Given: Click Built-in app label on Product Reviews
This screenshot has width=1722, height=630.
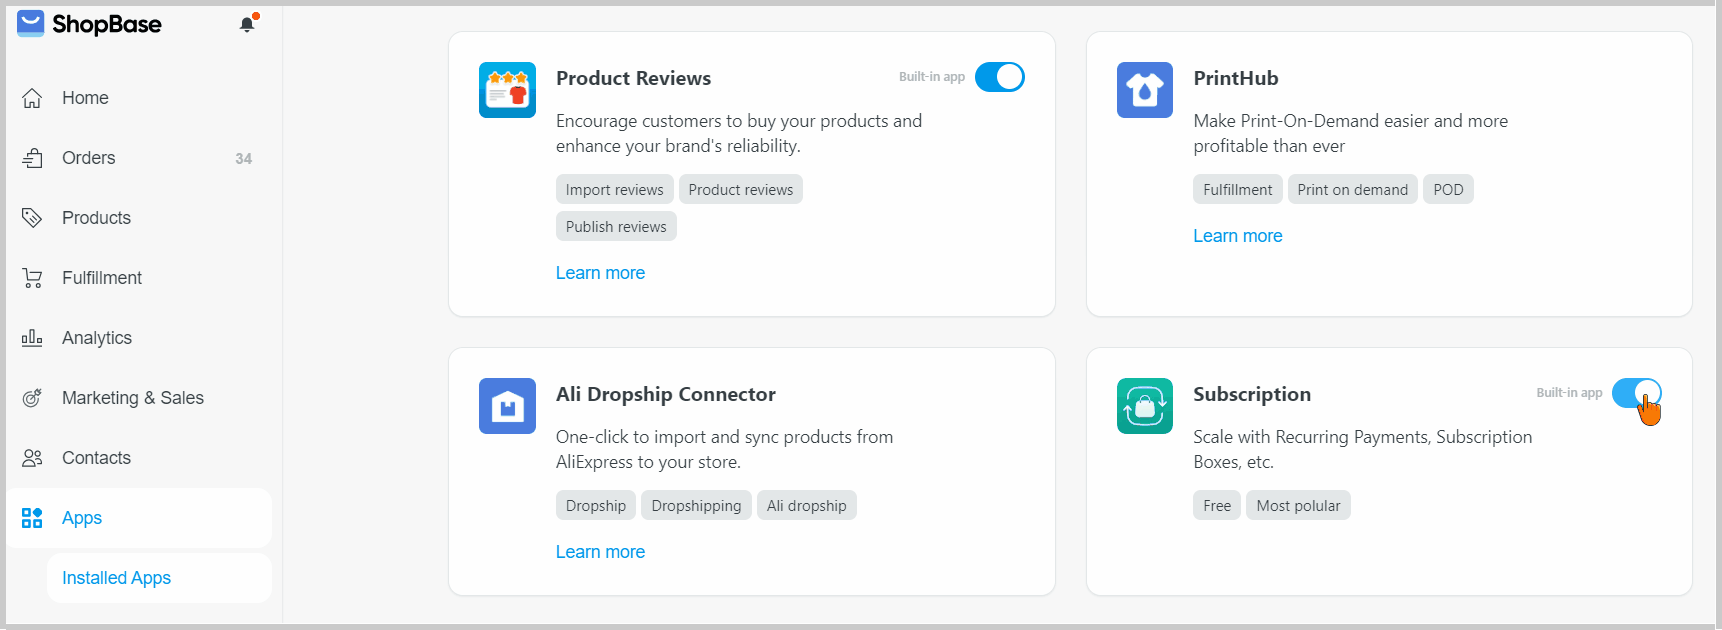Looking at the screenshot, I should click(932, 77).
